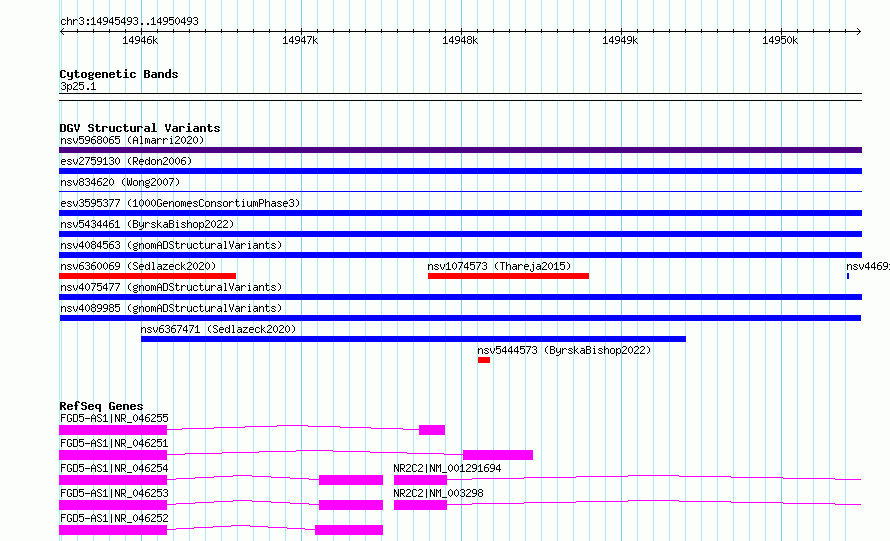Select the nsv4084563 (gnomADStructuralVariants) label
The height and width of the screenshot is (541, 890).
(171, 245)
